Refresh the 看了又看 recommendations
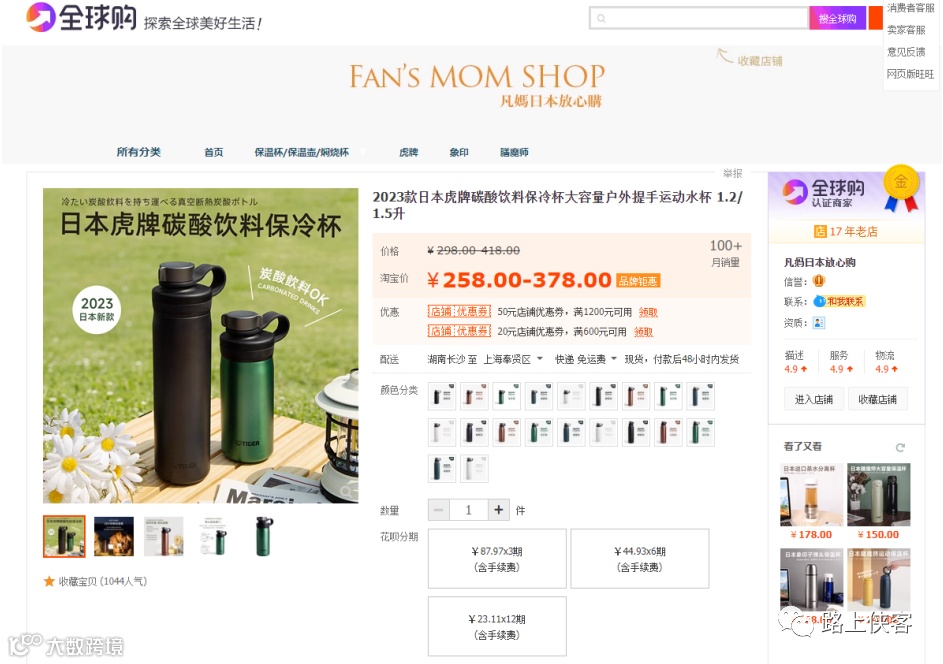Image resolution: width=943 pixels, height=664 pixels. (900, 447)
